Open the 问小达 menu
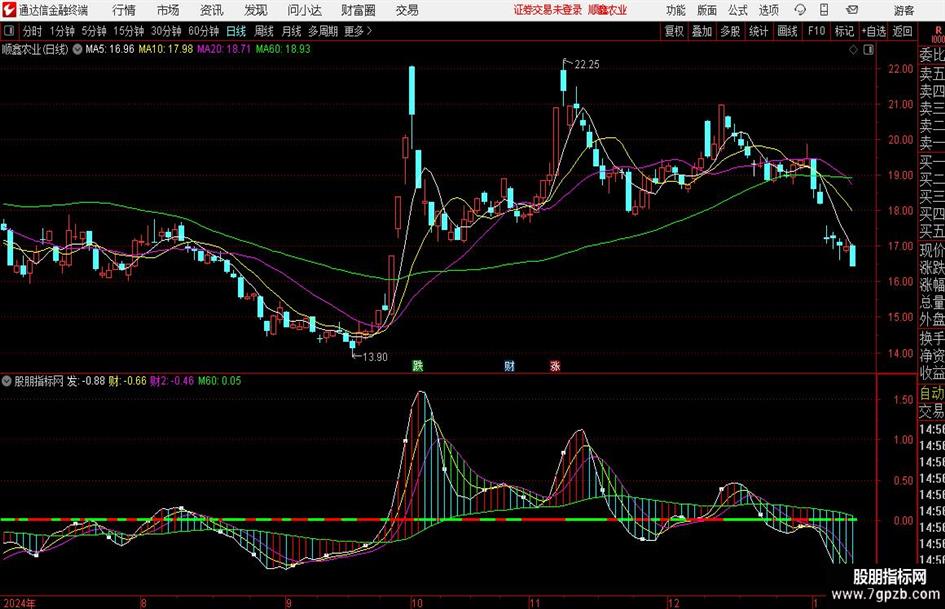The image size is (945, 609). pyautogui.click(x=304, y=10)
